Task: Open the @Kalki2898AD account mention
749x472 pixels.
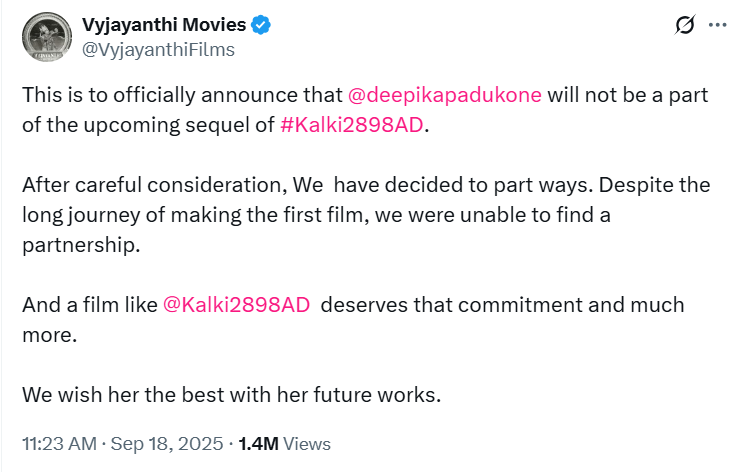Action: click(x=235, y=304)
